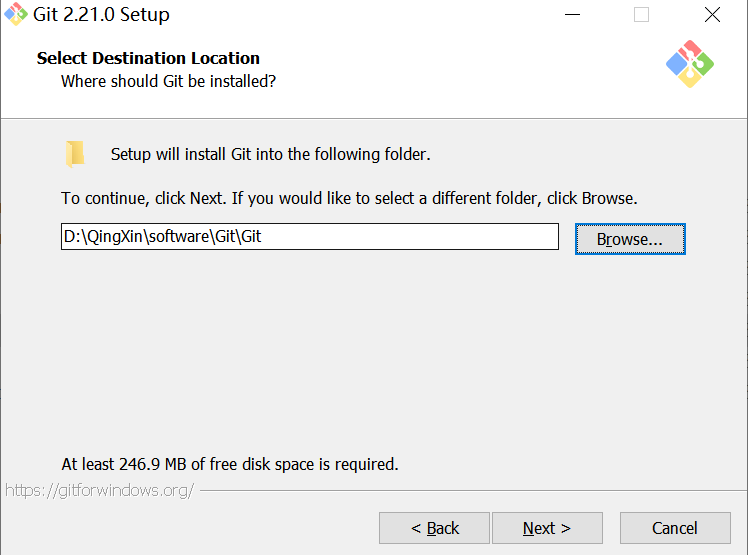Viewport: 748px width, 555px height.
Task: Open the Browse folder dialog
Action: (x=630, y=239)
